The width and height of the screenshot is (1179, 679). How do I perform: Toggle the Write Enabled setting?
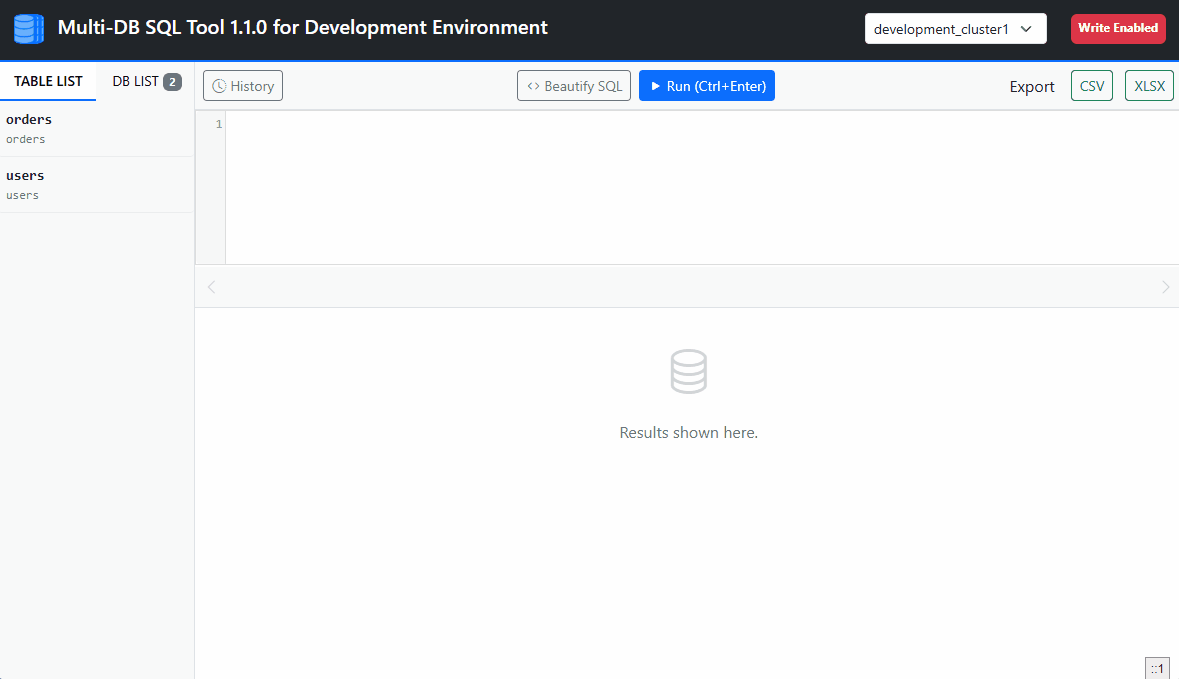(x=1118, y=28)
